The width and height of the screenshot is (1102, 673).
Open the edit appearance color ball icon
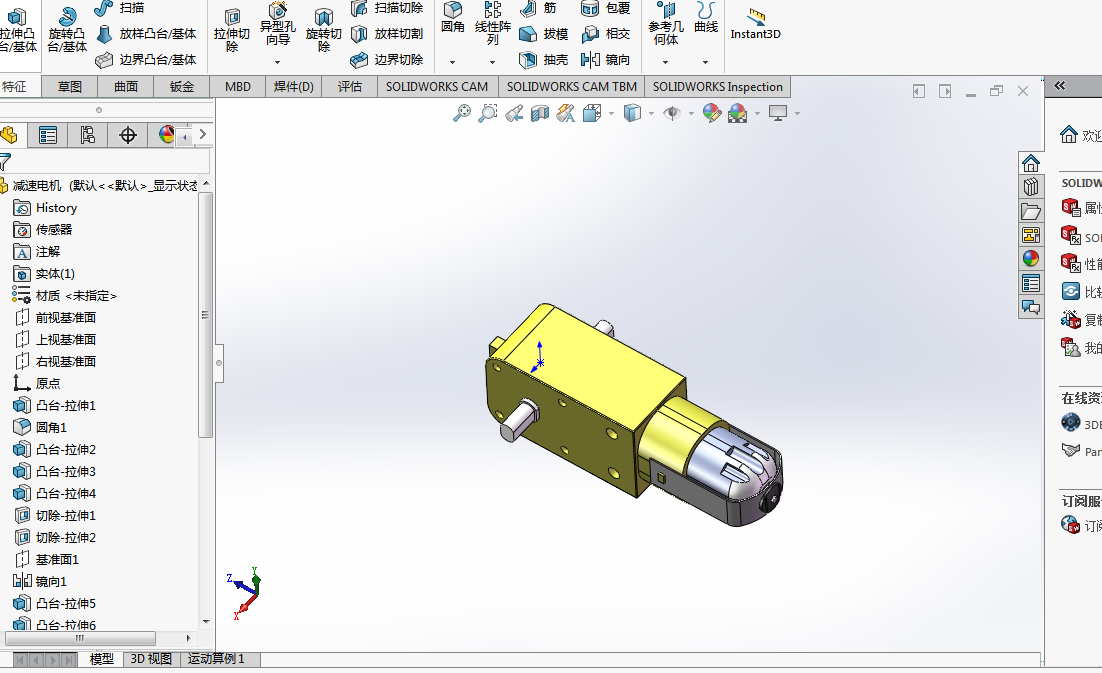click(x=711, y=112)
